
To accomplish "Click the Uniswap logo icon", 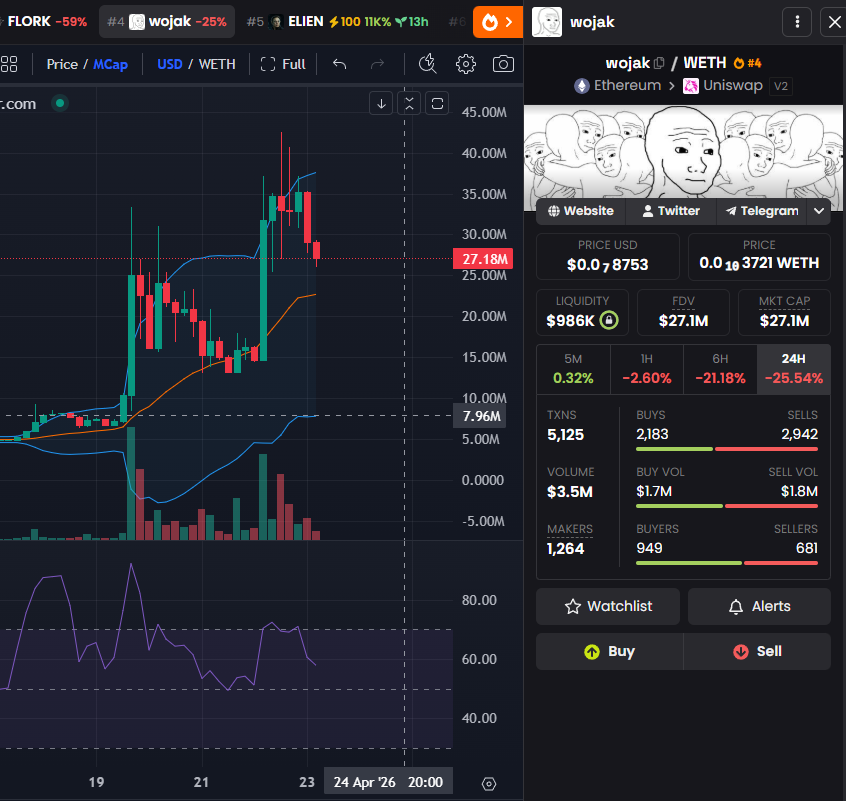I will pyautogui.click(x=691, y=86).
